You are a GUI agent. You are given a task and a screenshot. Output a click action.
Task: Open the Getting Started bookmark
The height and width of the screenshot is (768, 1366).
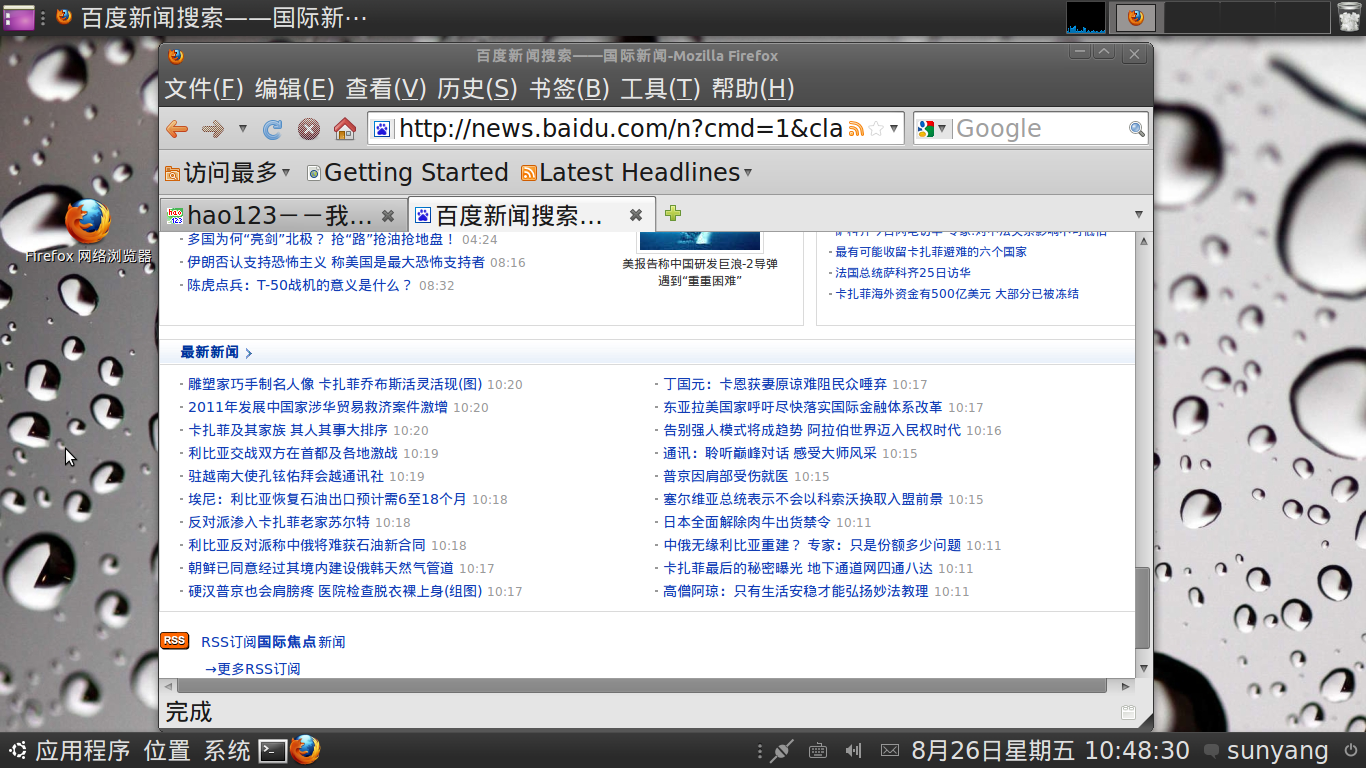click(407, 173)
